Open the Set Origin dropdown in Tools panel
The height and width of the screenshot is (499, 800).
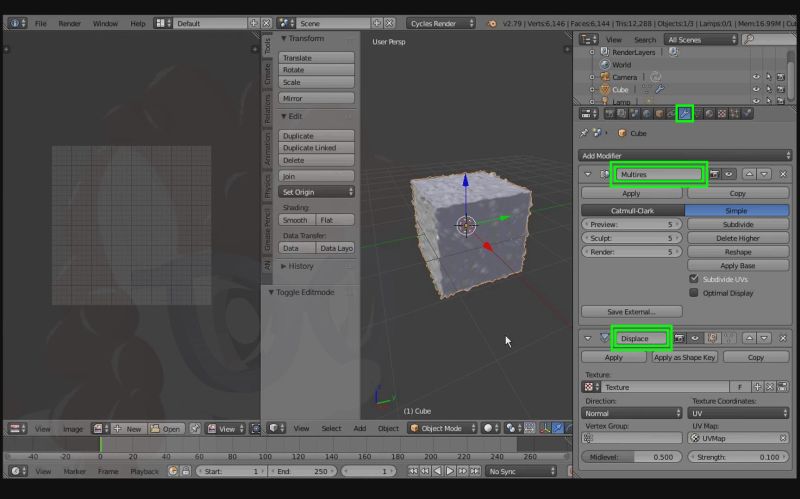click(316, 192)
